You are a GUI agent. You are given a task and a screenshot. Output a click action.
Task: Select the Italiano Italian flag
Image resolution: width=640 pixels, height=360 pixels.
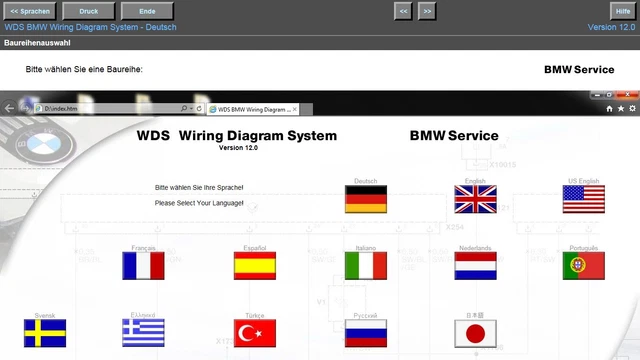pyautogui.click(x=366, y=266)
